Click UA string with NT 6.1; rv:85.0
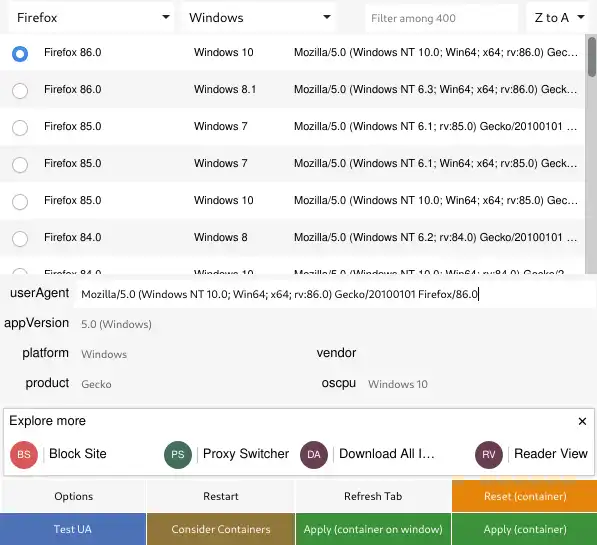This screenshot has height=545, width=597. [x=436, y=126]
